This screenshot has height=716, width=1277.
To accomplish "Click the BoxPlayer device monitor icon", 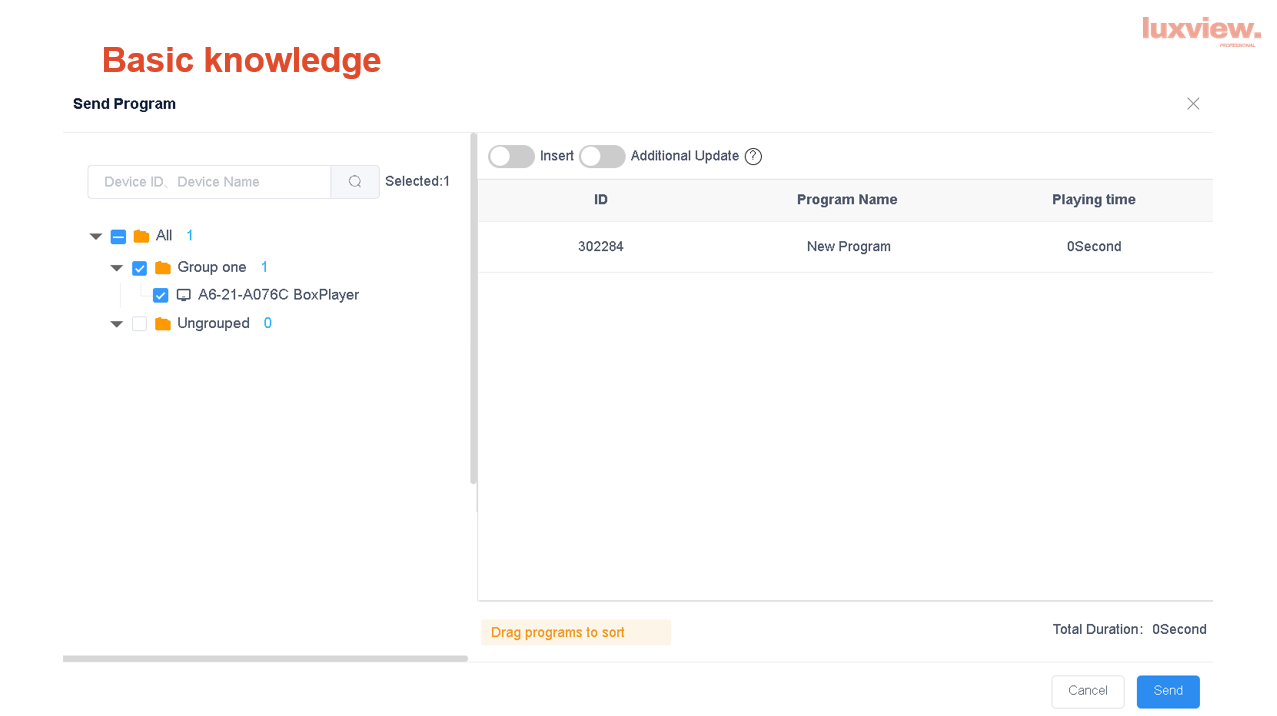I will 184,295.
